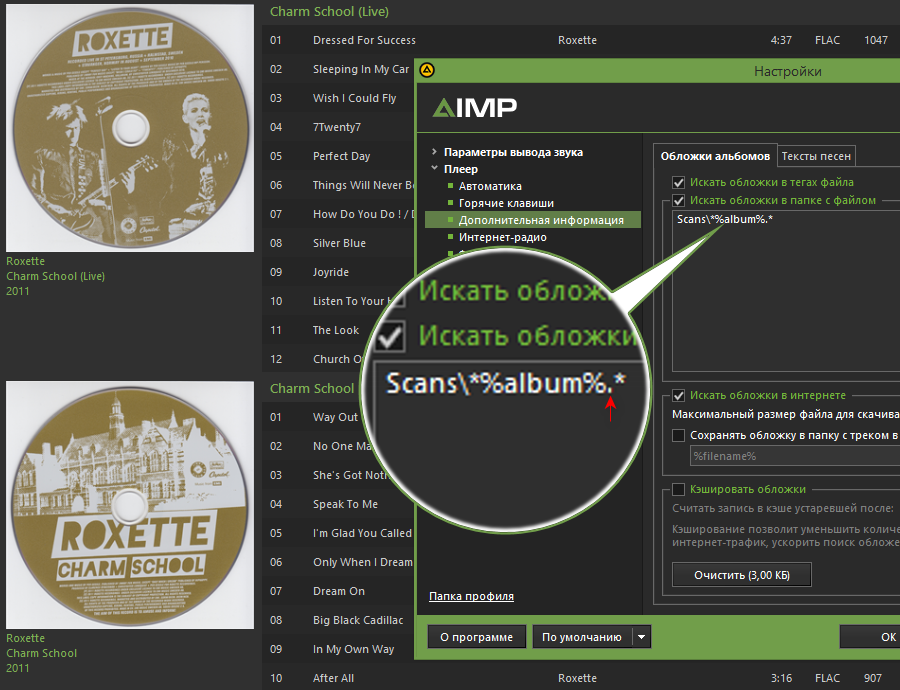Click 'Roxette' artist label under Live cover

(25, 261)
